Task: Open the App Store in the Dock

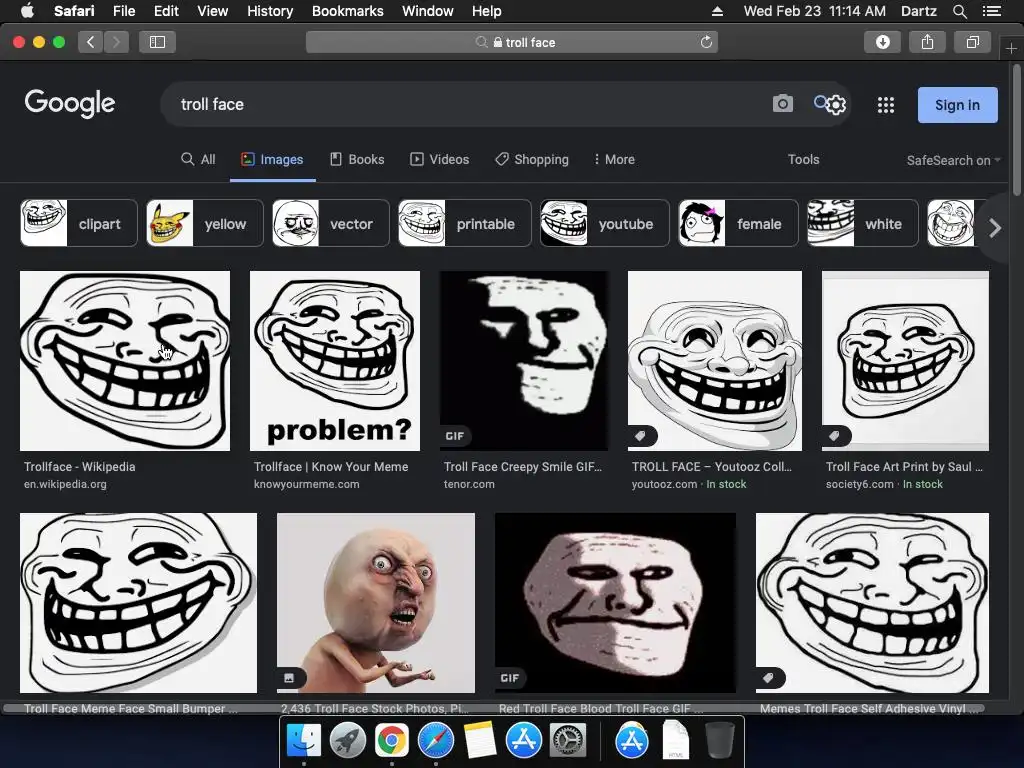Action: [524, 740]
